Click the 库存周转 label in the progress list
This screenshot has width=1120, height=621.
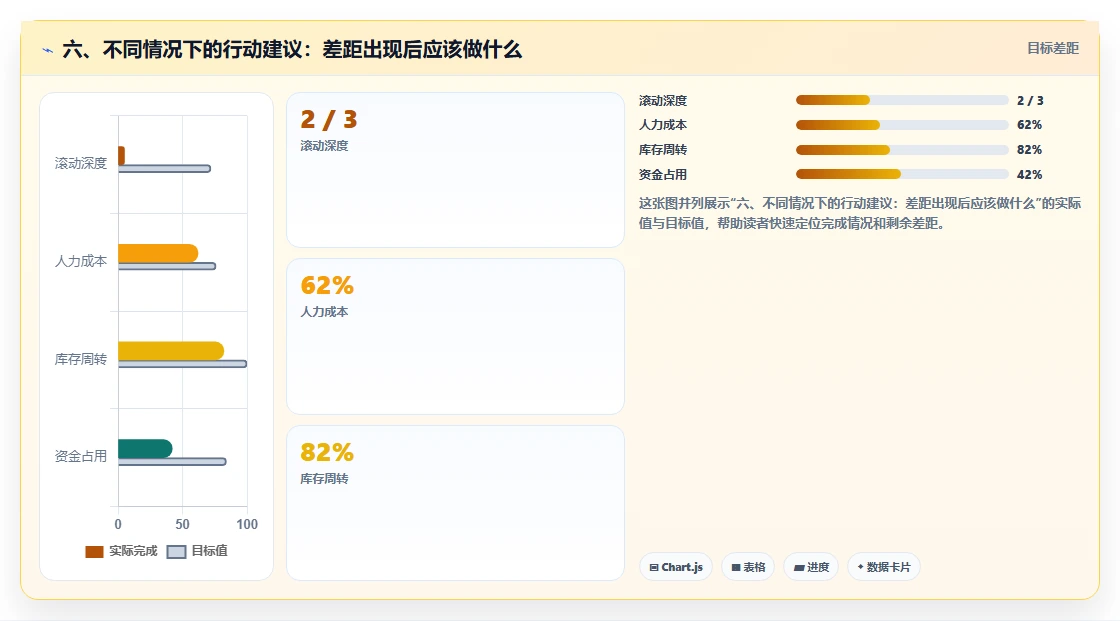coord(663,150)
